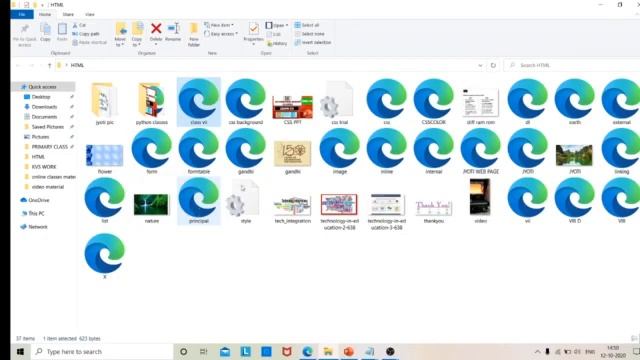
Task: Click HTML in the address bar
Action: (77, 65)
